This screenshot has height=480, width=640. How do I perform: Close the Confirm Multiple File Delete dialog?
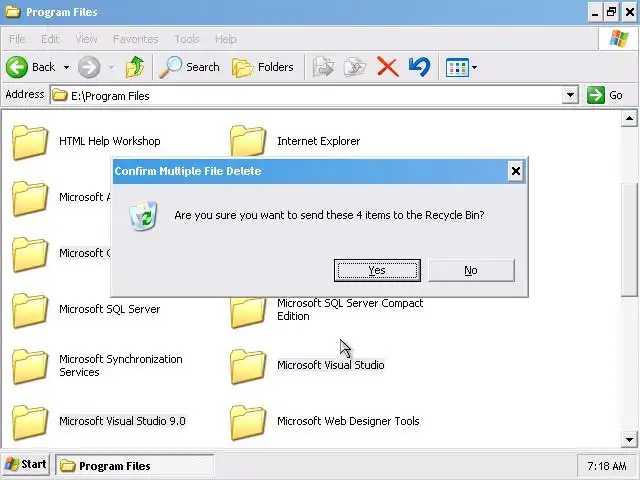[516, 171]
